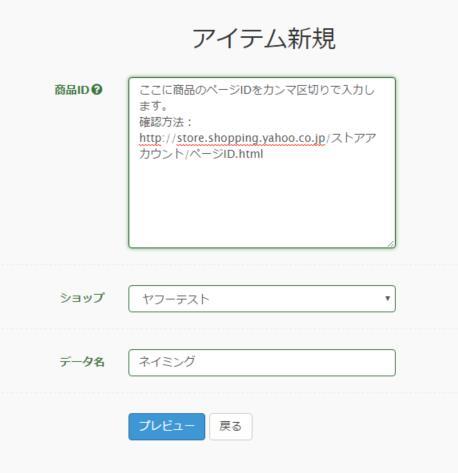Click the store.shopping.yahoo.co.jp placeholder text

tap(251, 138)
